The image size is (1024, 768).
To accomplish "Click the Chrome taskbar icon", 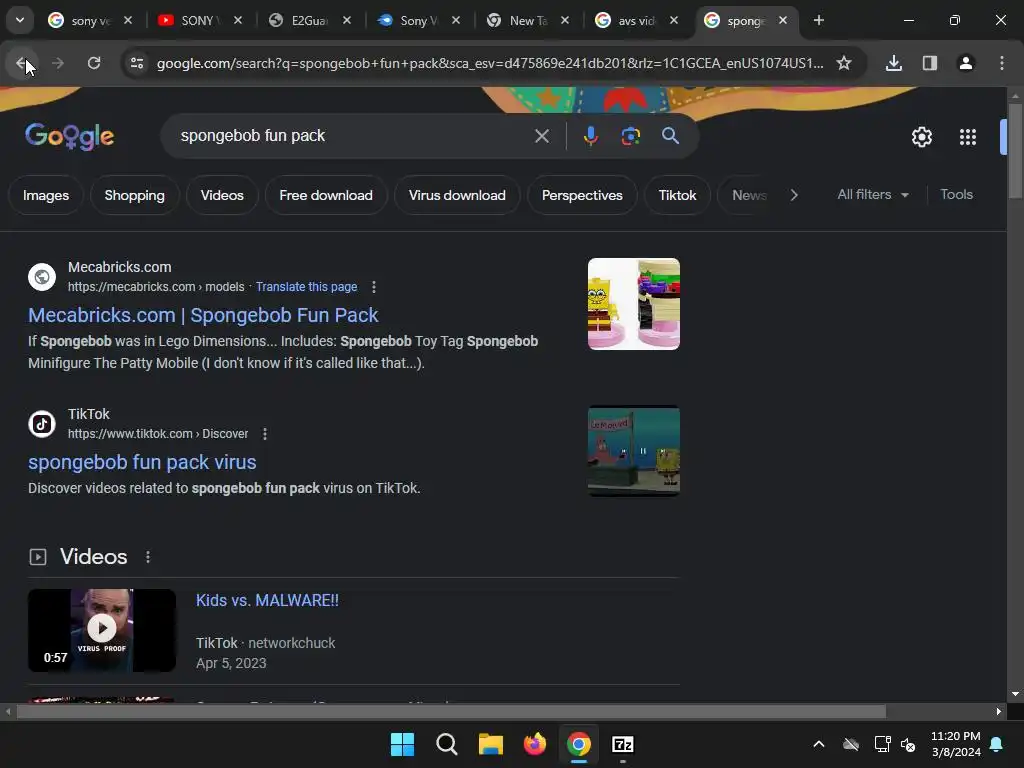I will click(579, 744).
